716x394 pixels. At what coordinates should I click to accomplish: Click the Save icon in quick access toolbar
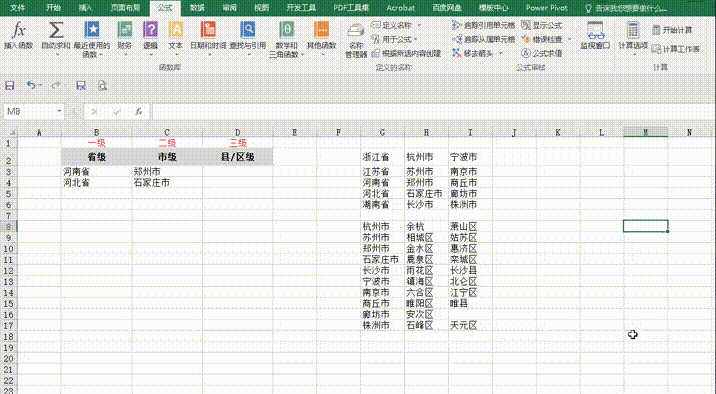(x=10, y=85)
